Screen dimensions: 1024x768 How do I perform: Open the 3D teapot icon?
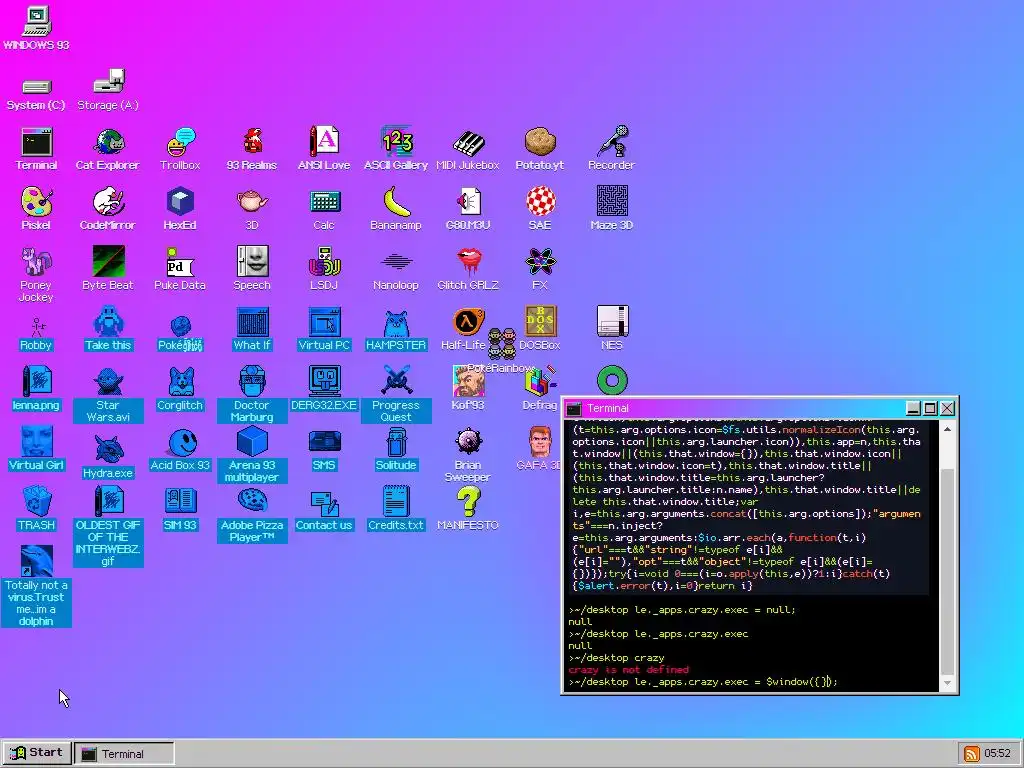252,209
